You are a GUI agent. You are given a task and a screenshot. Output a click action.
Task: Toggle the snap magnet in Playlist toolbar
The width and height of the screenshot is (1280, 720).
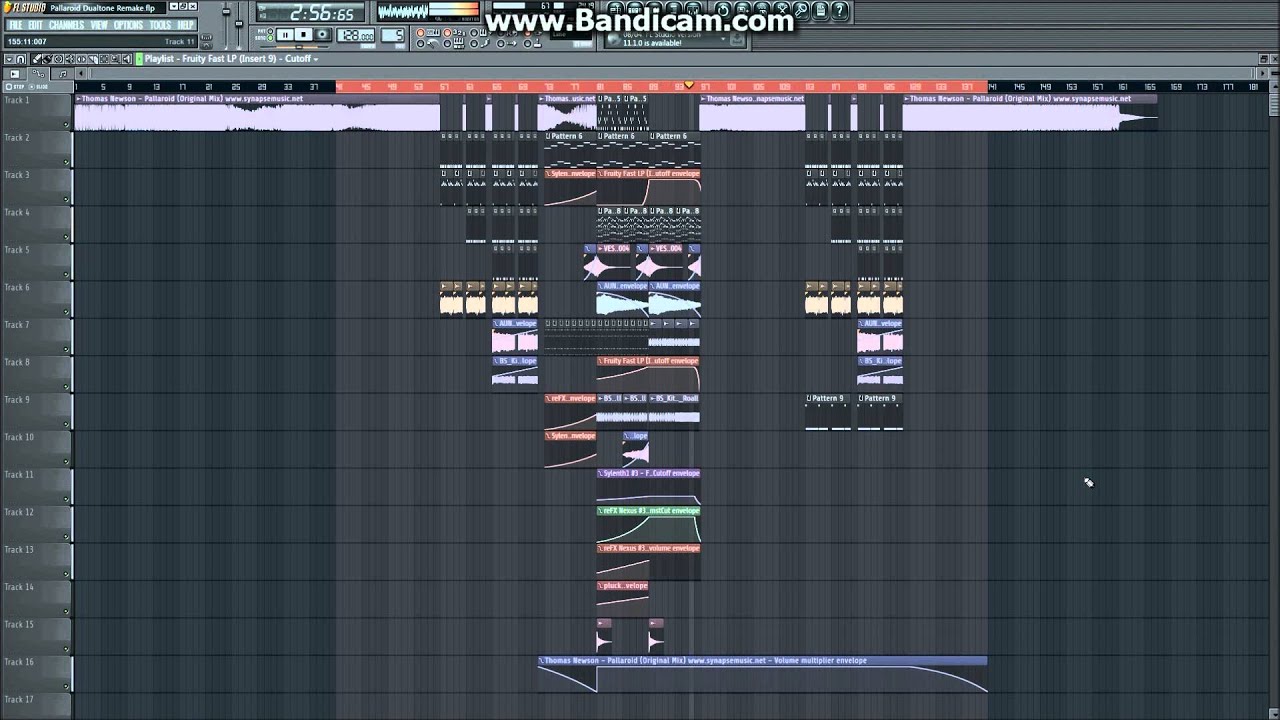(x=20, y=59)
